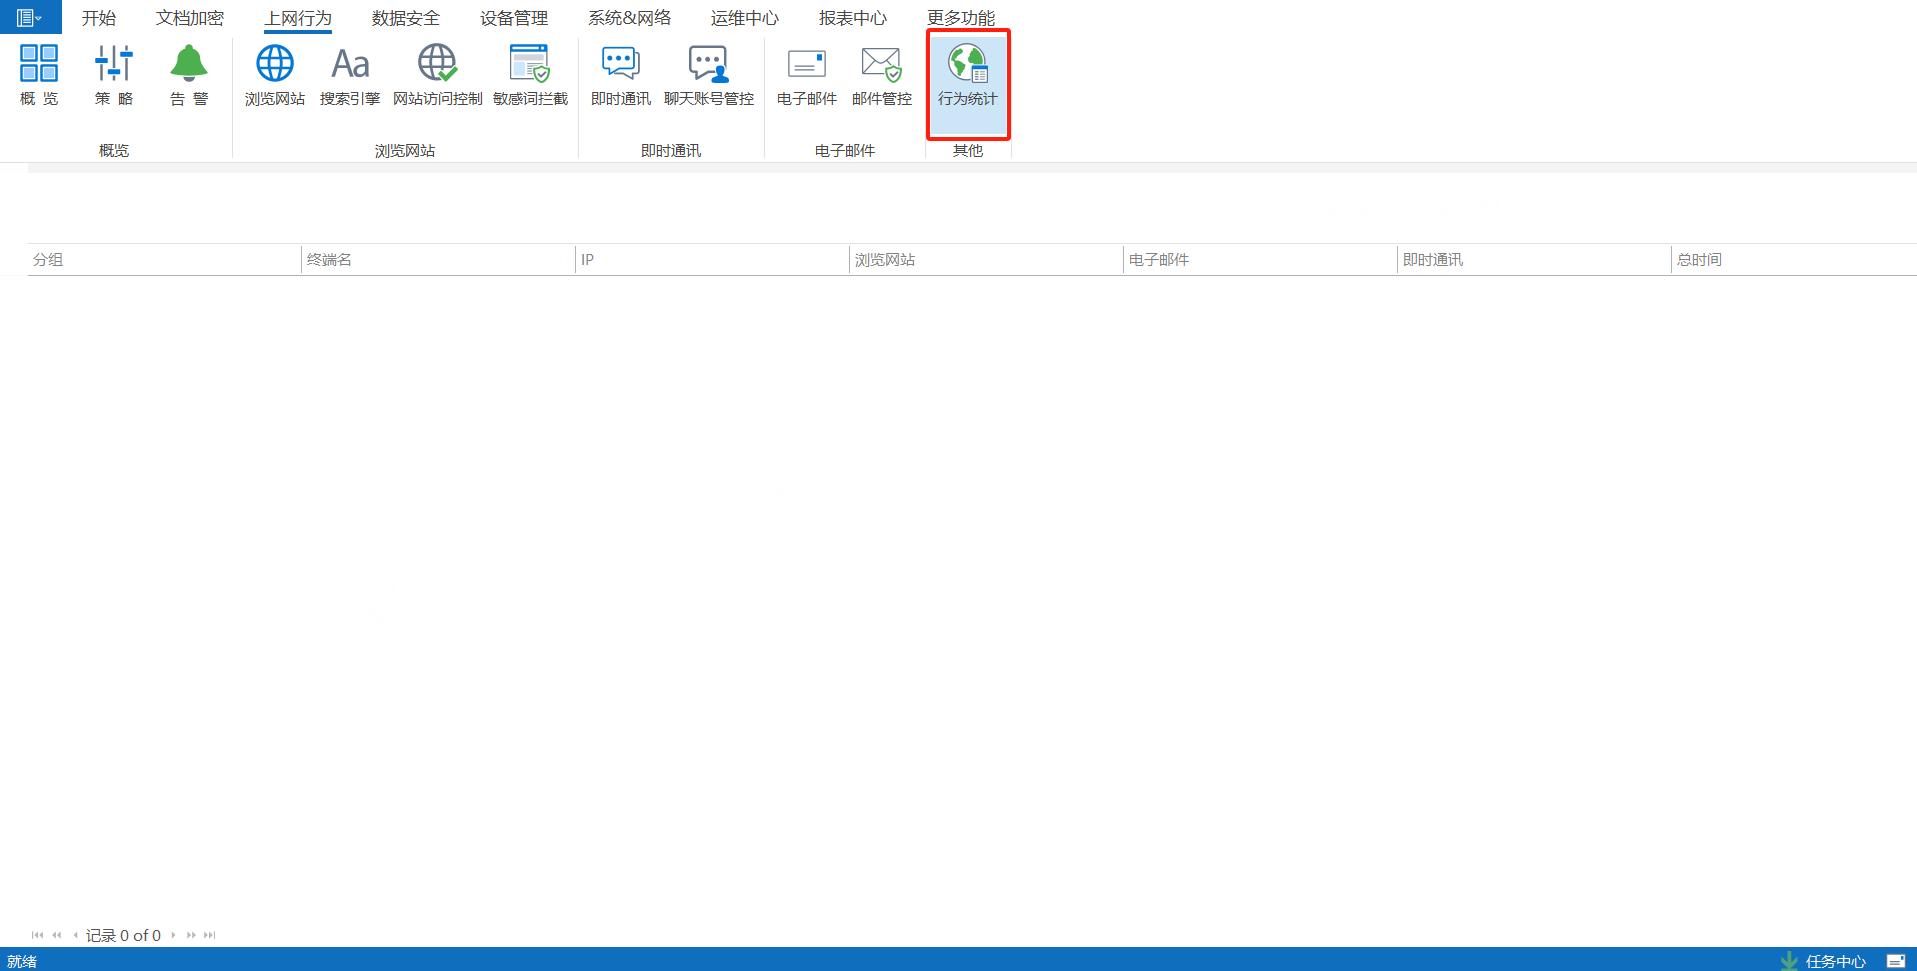Switch to the 数据安全 tab
The image size is (1917, 971).
point(405,18)
